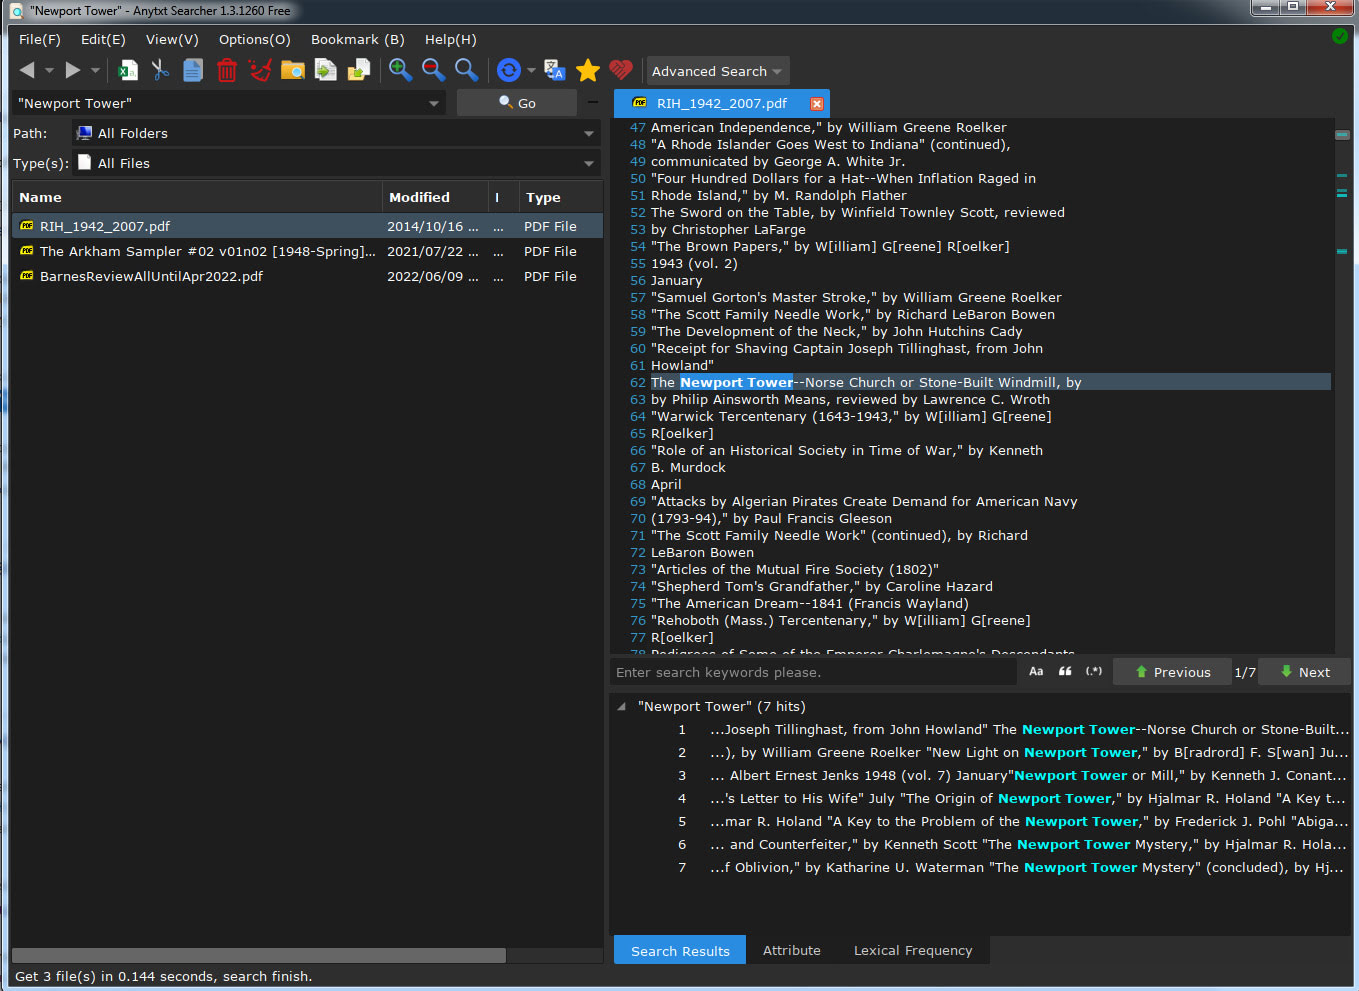Open the Advanced Search dropdown
This screenshot has width=1359, height=991.
716,72
